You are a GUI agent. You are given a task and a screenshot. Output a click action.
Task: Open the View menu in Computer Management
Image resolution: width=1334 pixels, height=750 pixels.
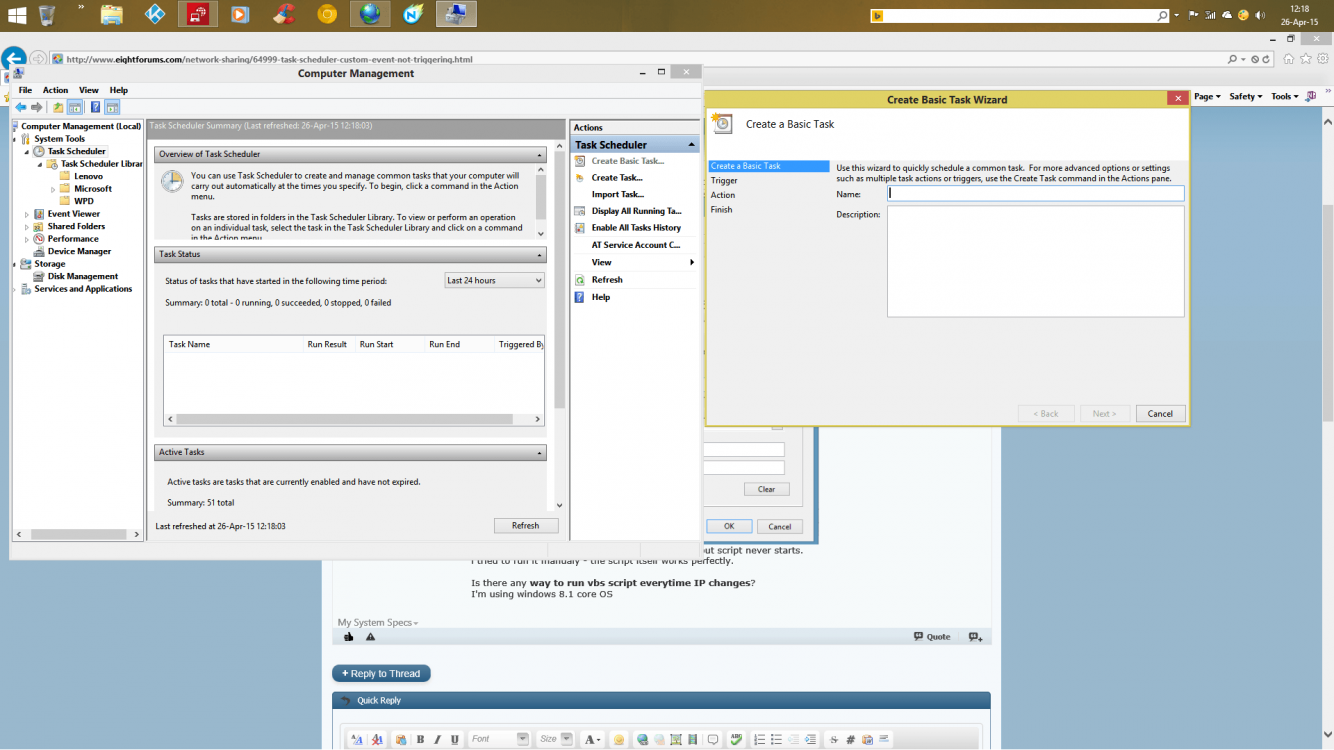tap(89, 90)
